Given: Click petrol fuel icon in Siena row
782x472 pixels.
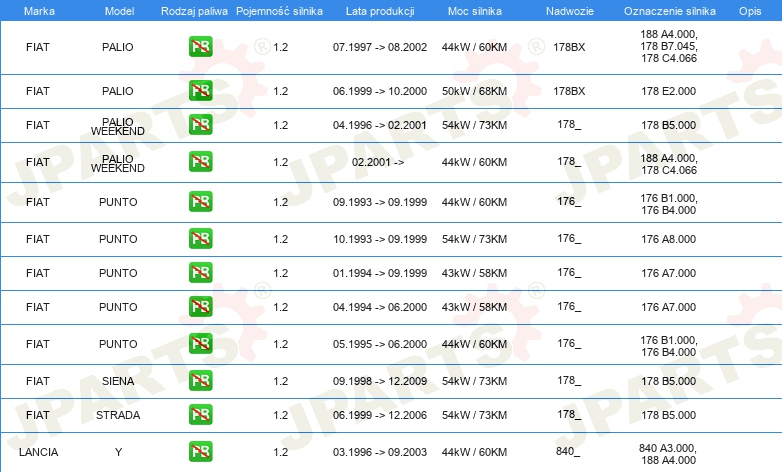Looking at the screenshot, I should point(200,380).
